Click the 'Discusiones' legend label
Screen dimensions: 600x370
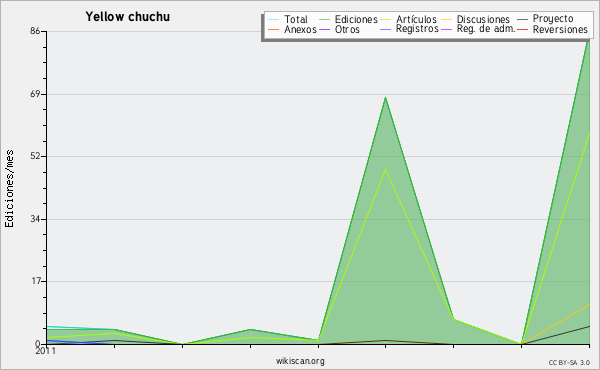pos(483,19)
